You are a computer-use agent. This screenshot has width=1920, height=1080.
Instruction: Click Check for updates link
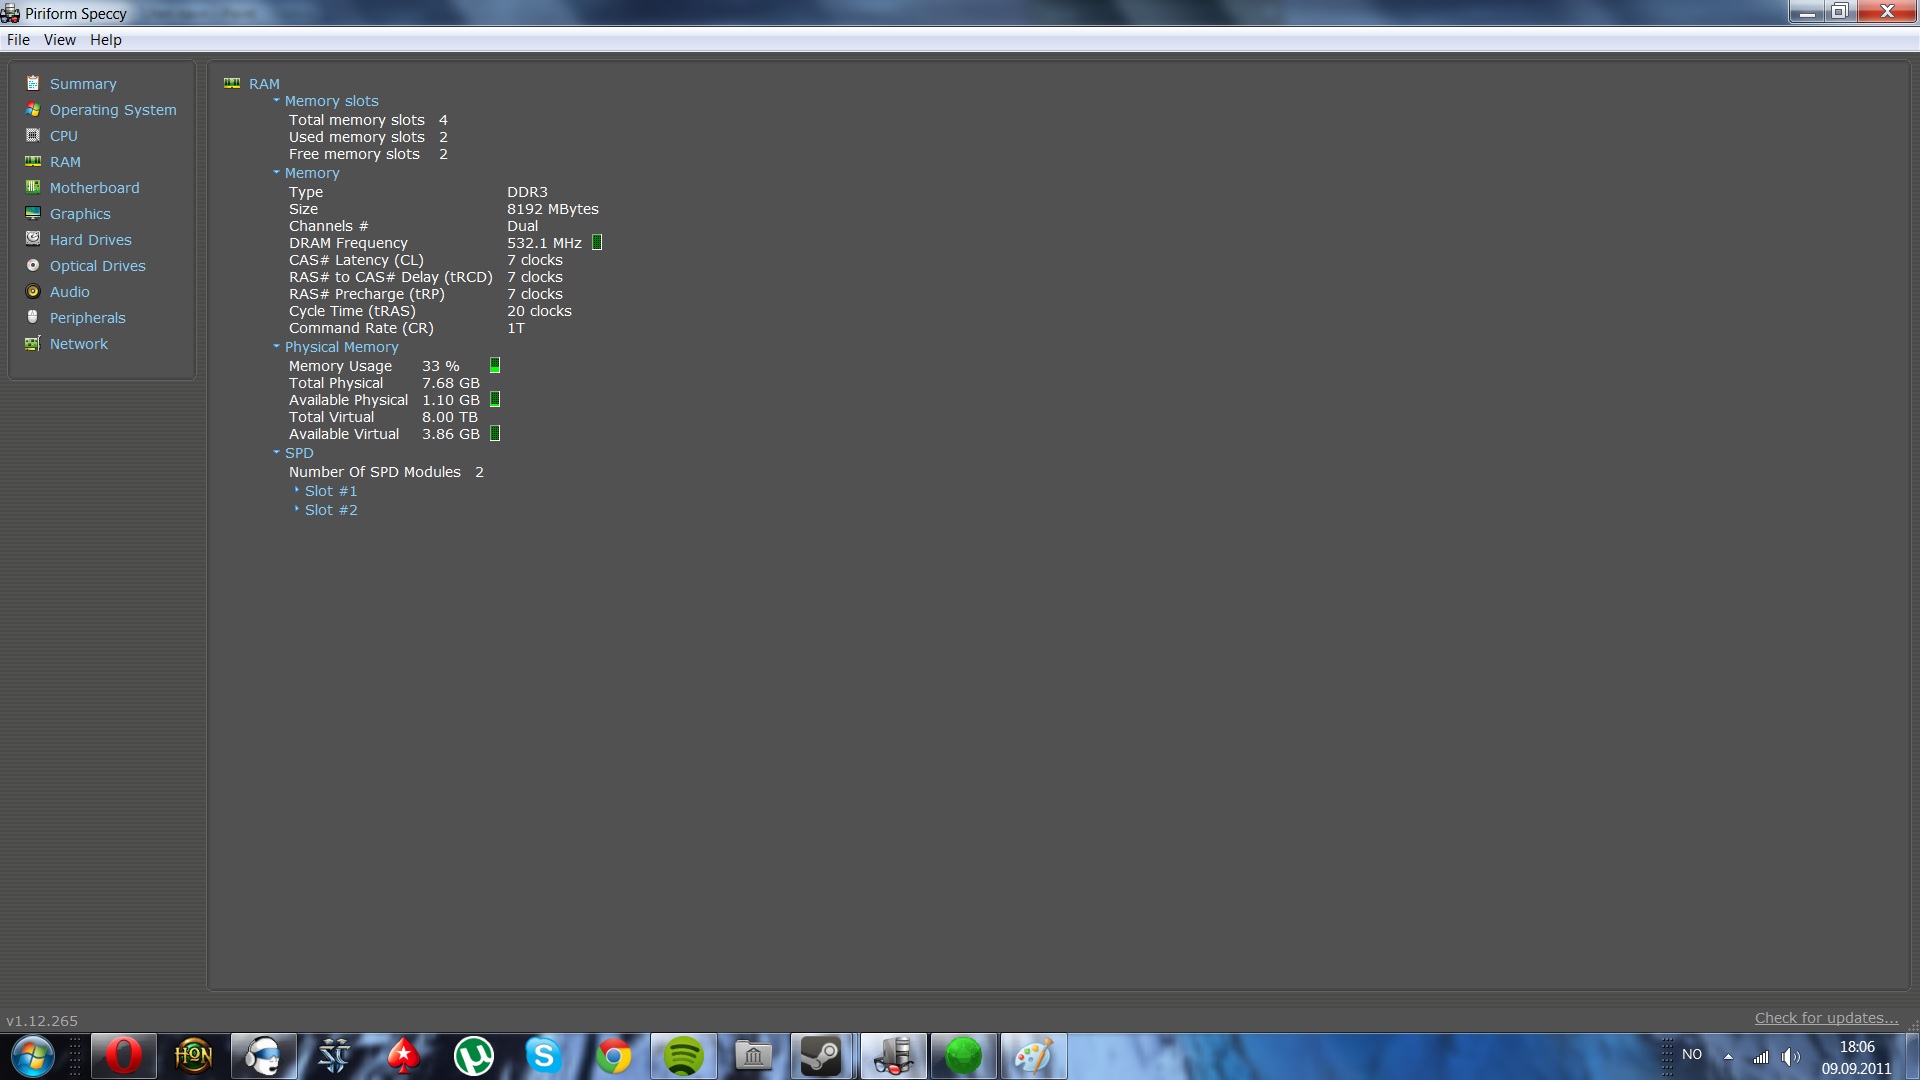[x=1826, y=1018]
